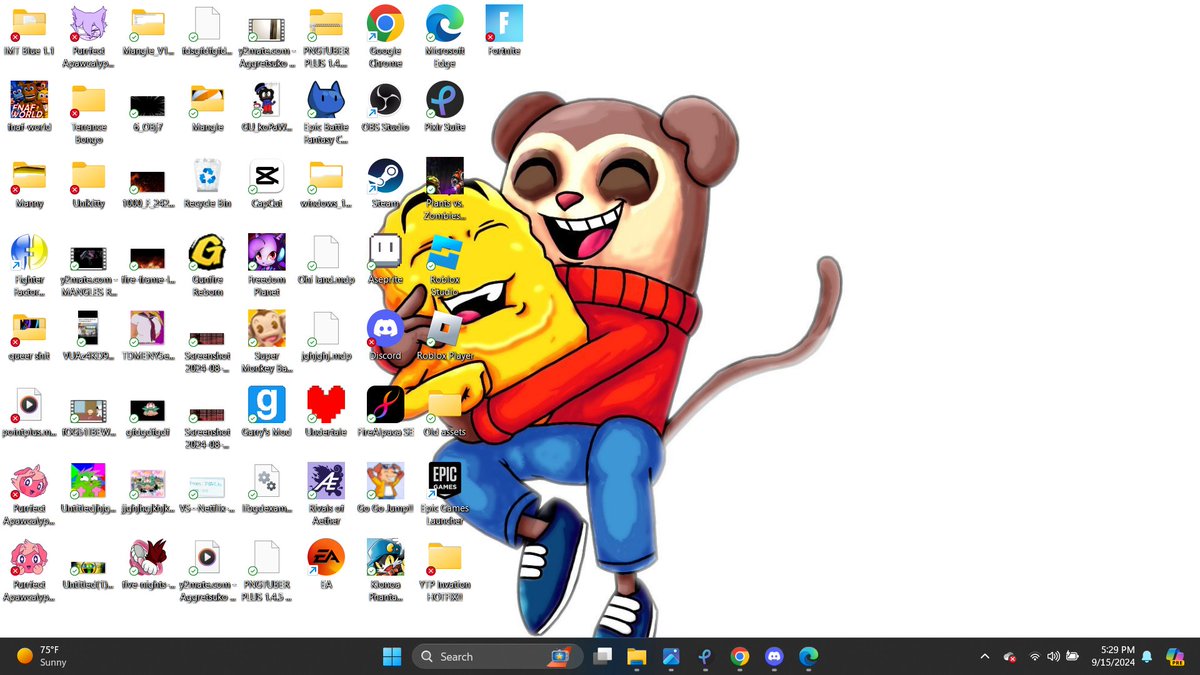
Task: Select the Epic Games Launcher shortcut
Action: [444, 492]
